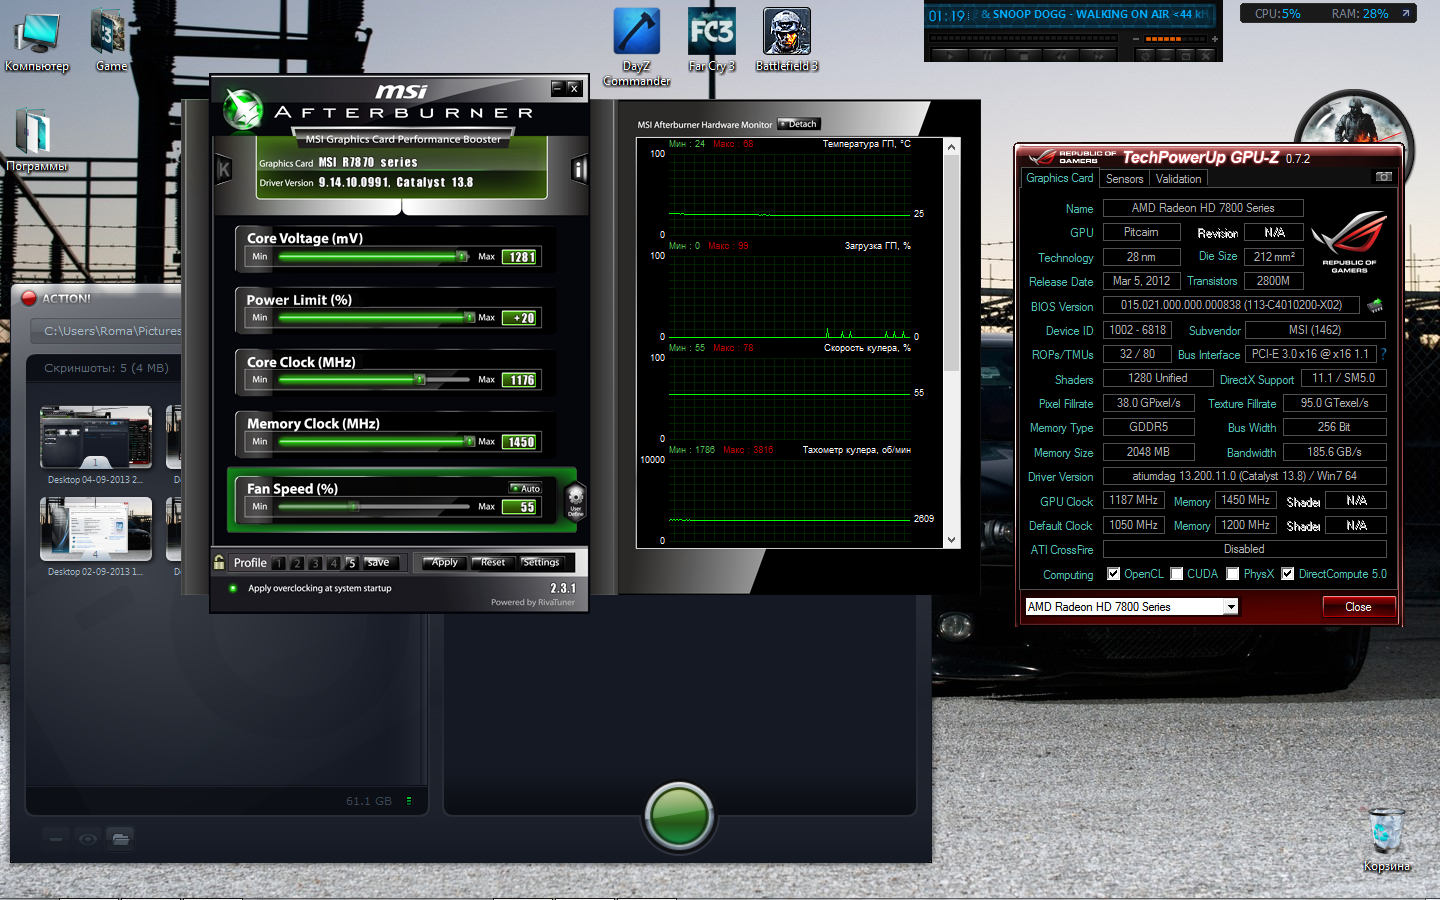Screen dimensions: 1440x900
Task: Toggle Apply overclocking at system startup
Action: coord(233,588)
